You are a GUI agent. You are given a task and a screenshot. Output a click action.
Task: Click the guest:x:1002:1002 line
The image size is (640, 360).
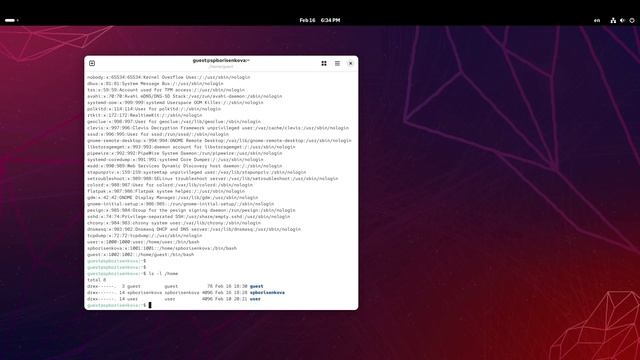click(x=140, y=255)
